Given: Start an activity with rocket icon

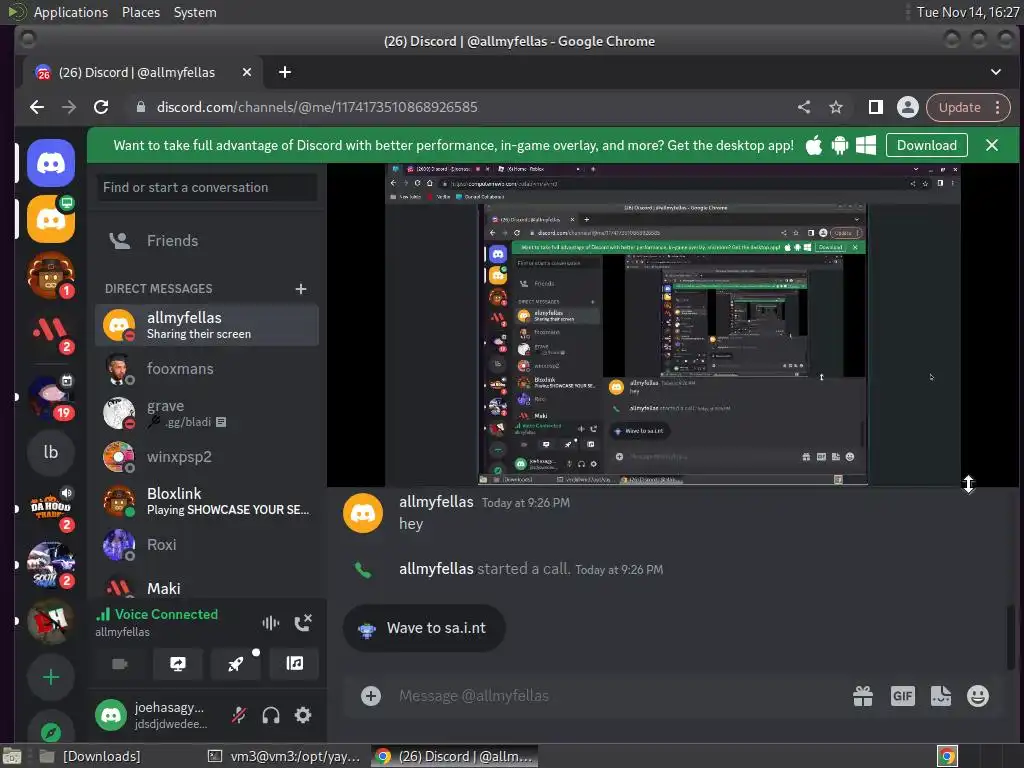Looking at the screenshot, I should [x=236, y=664].
